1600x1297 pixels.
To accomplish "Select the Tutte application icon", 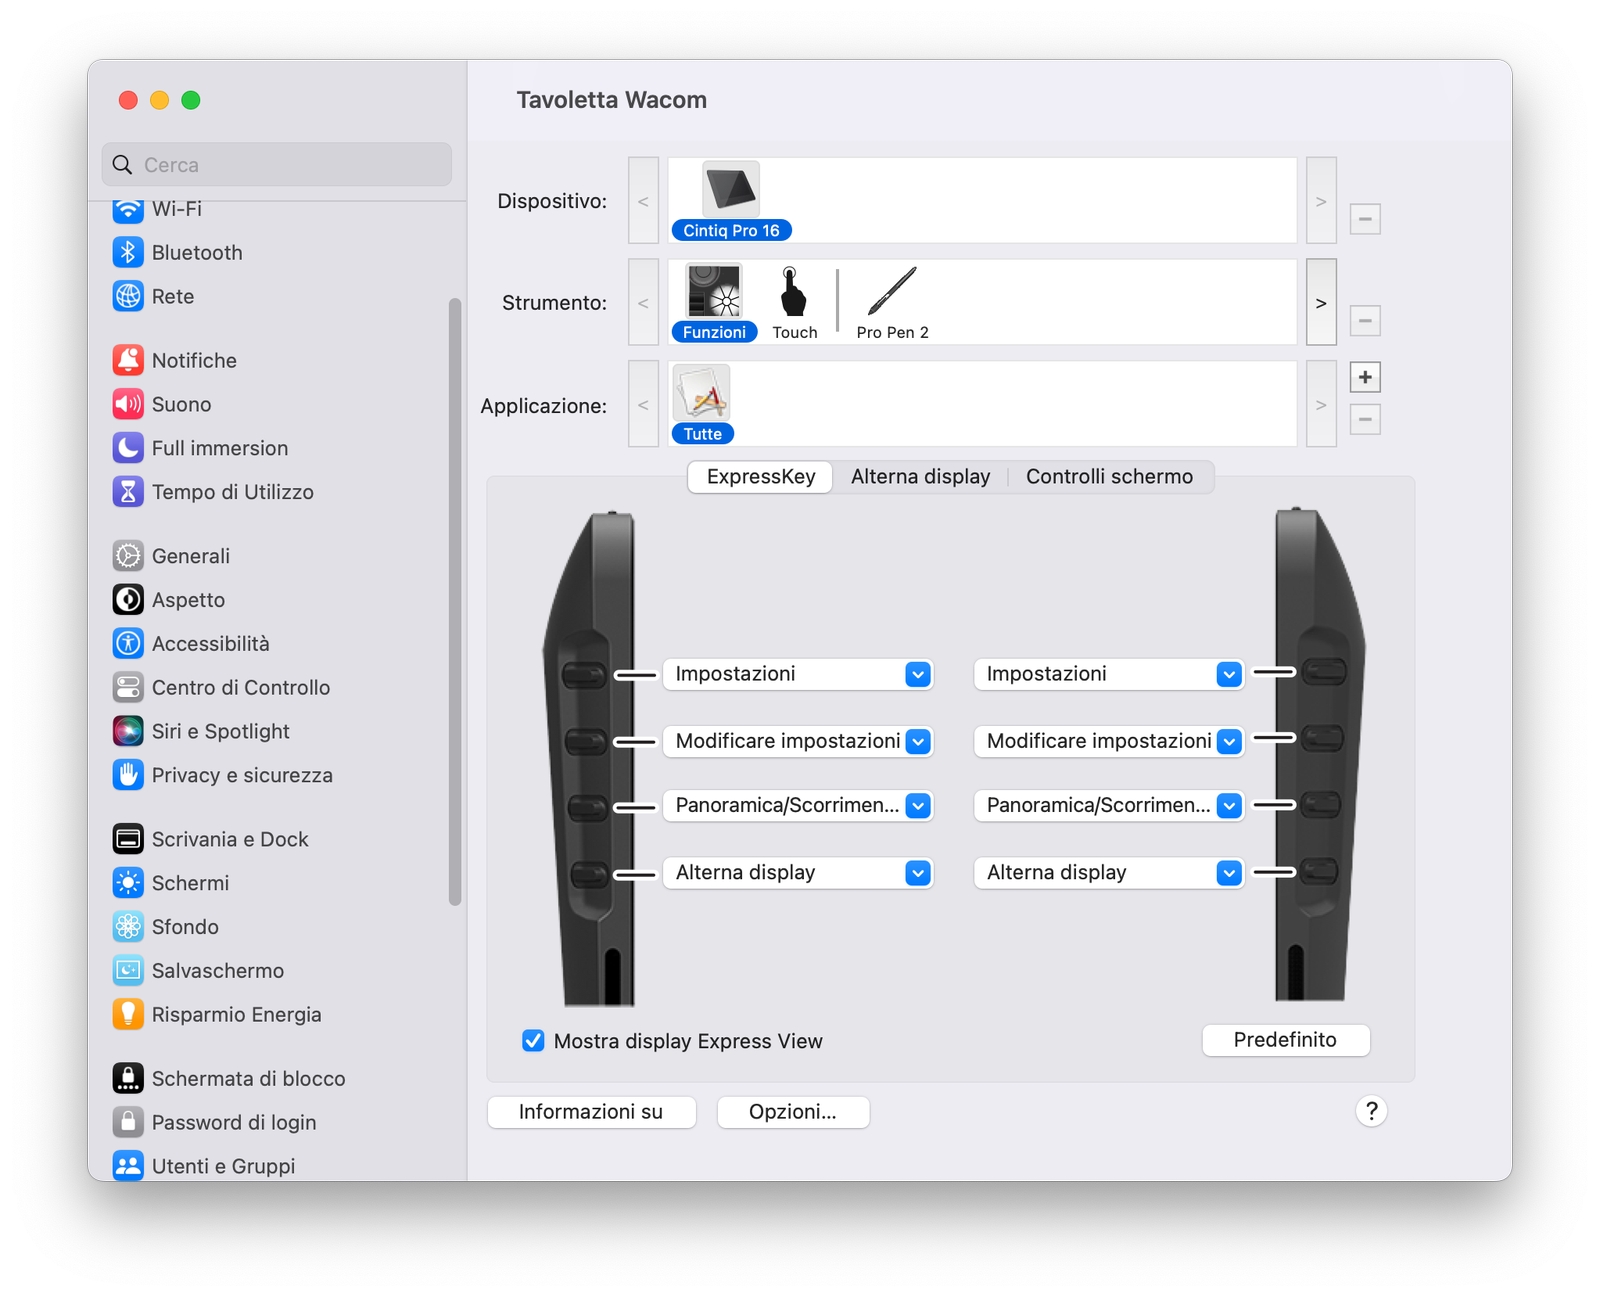I will pyautogui.click(x=702, y=404).
